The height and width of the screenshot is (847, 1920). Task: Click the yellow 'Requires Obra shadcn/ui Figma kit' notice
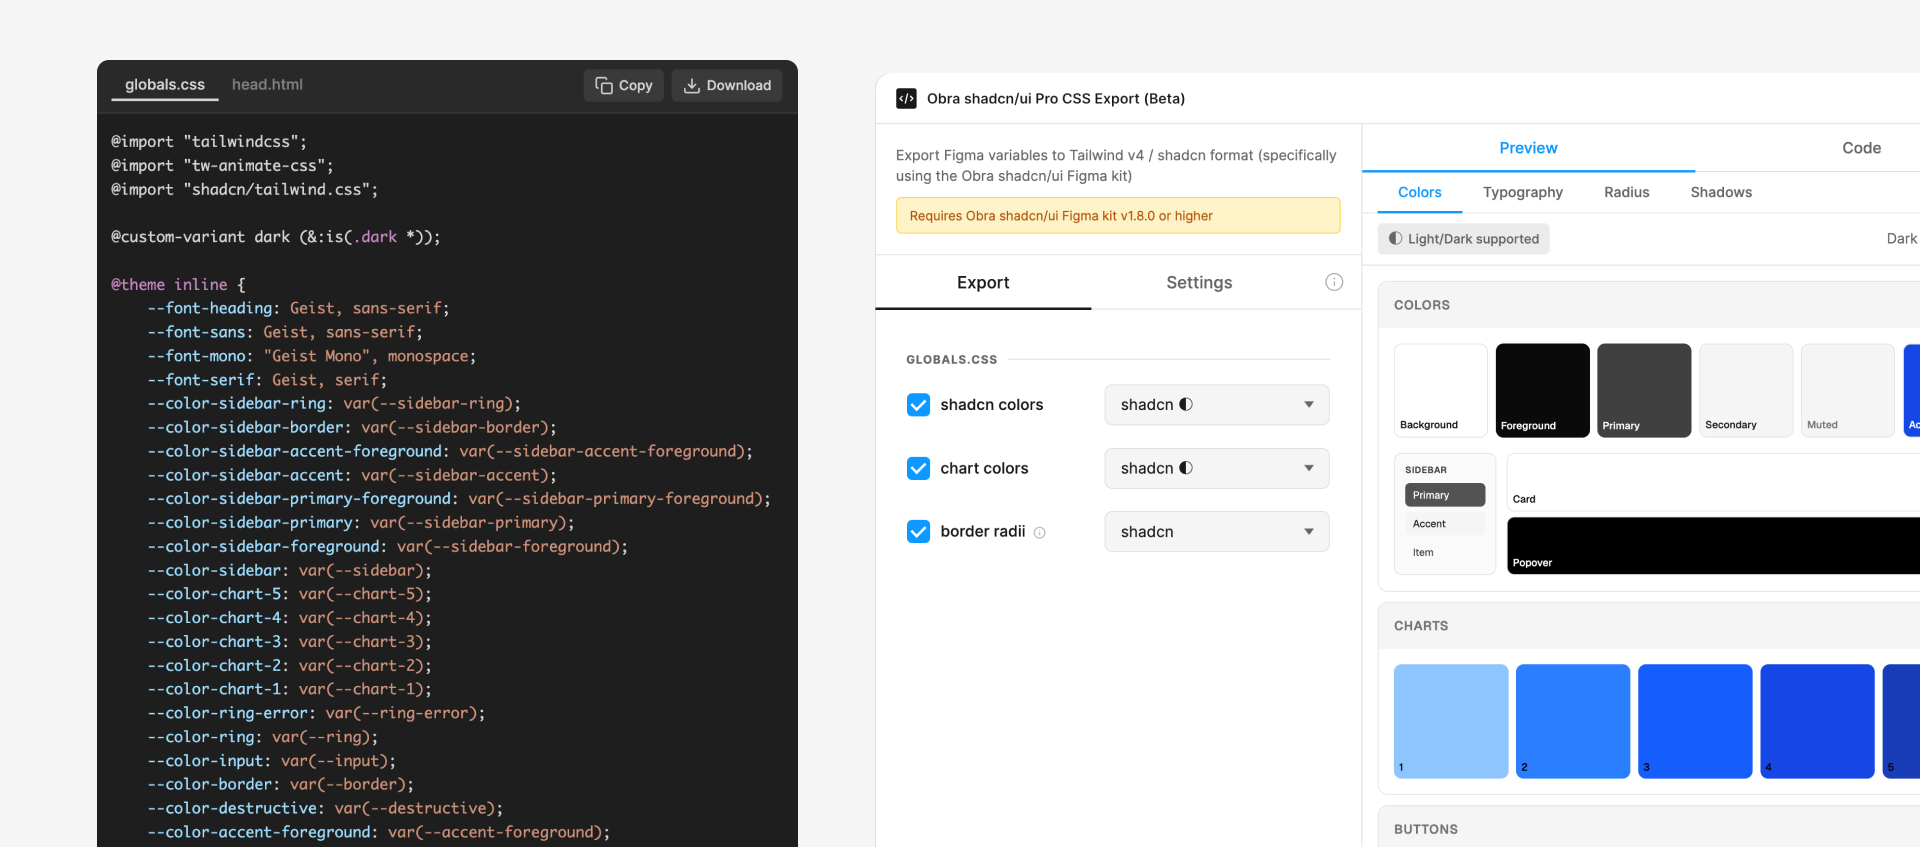point(1118,216)
